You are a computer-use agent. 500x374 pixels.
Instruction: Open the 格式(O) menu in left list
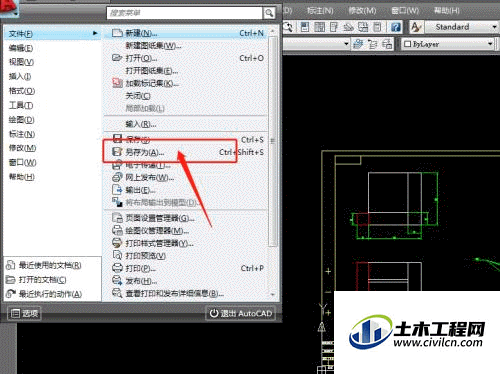point(22,91)
